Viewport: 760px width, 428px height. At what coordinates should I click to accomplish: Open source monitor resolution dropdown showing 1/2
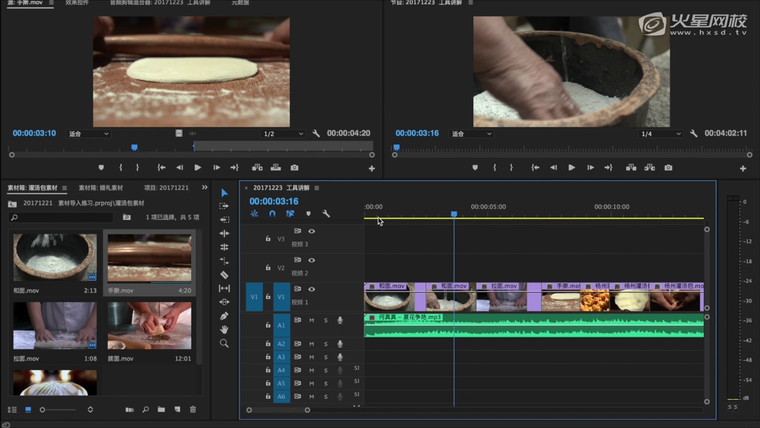282,133
